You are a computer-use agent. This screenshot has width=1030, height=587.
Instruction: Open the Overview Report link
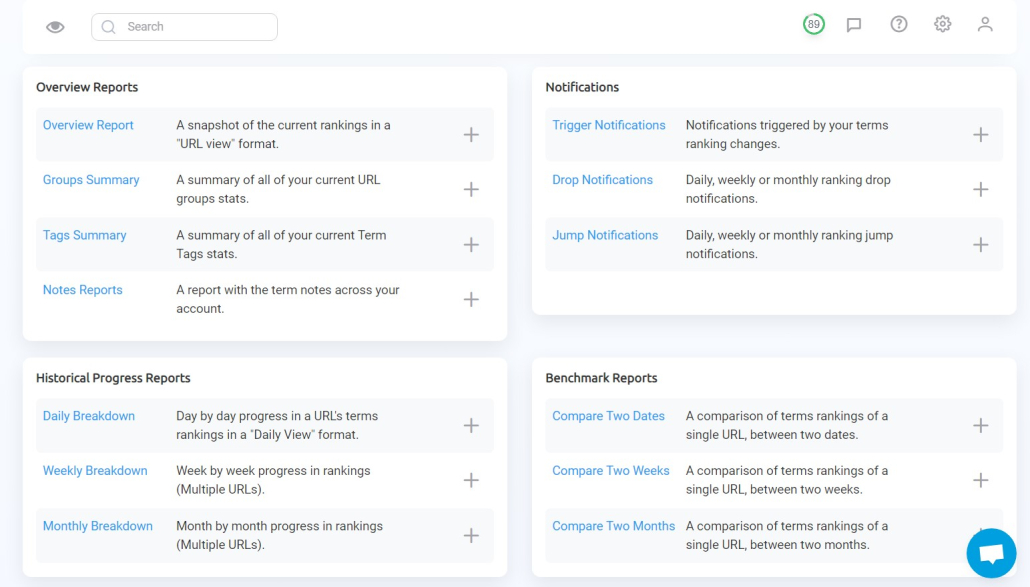(88, 125)
